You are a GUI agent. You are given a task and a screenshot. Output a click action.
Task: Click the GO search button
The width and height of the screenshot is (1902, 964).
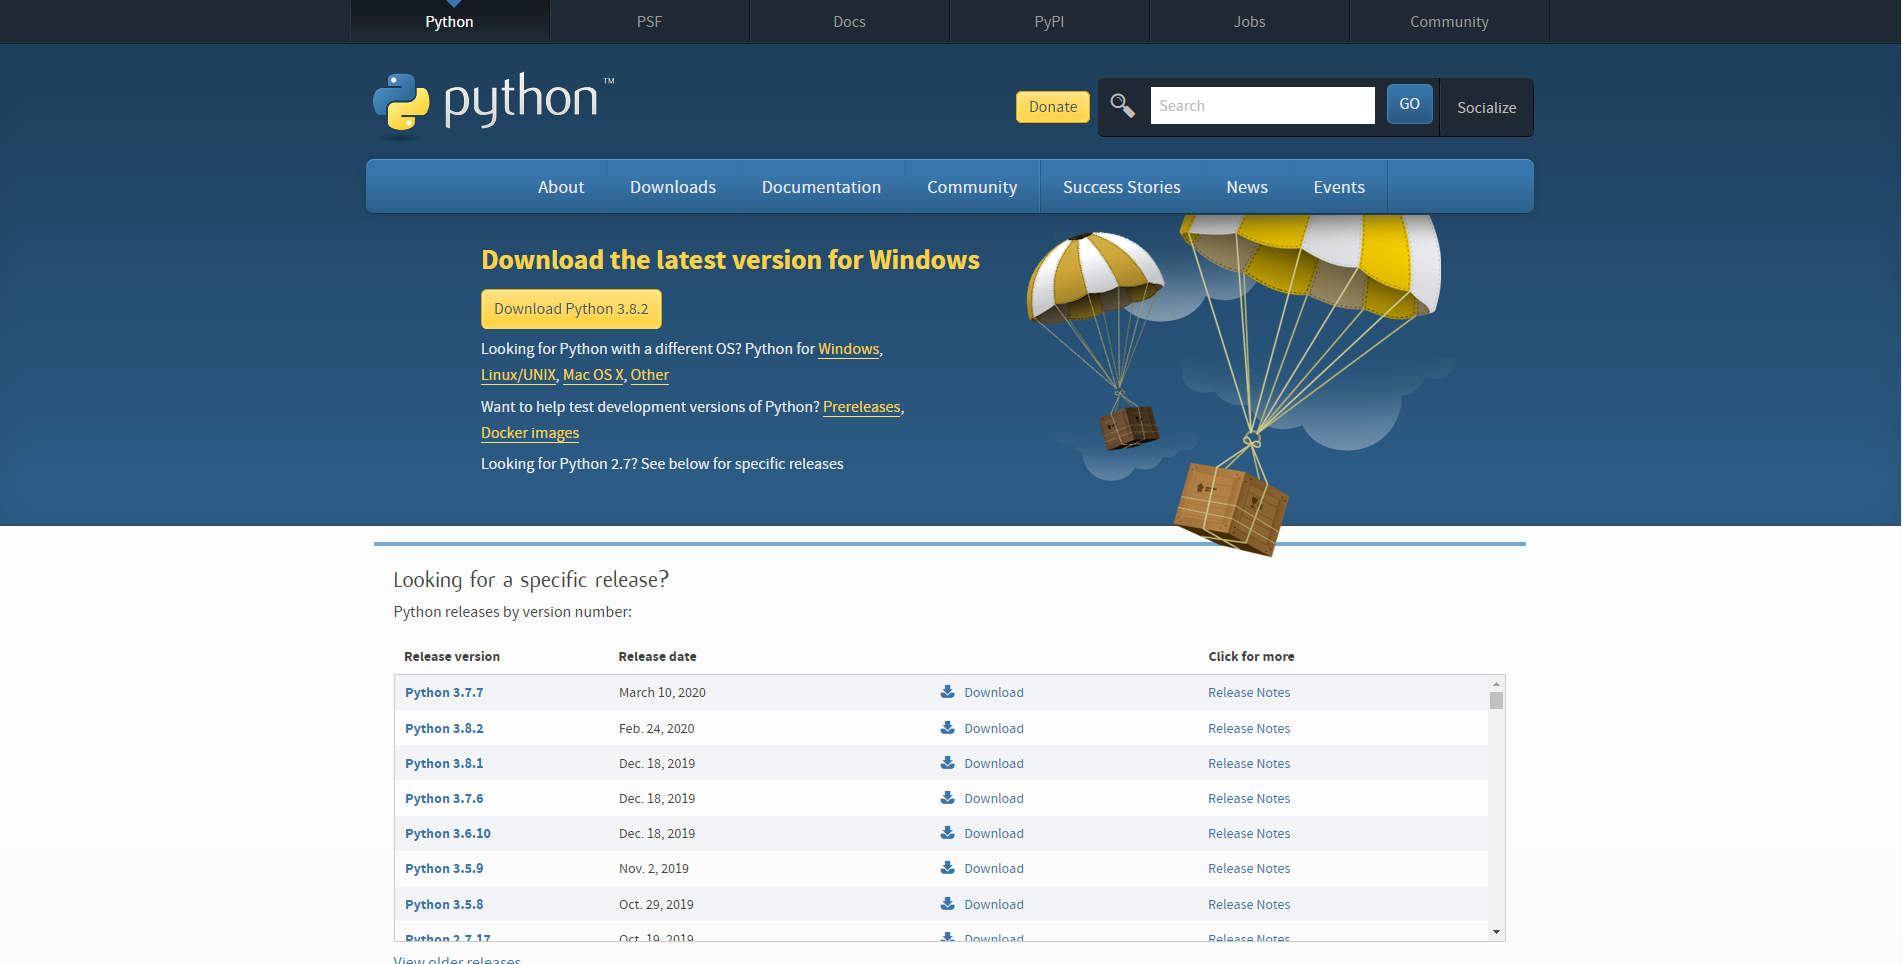(x=1410, y=104)
